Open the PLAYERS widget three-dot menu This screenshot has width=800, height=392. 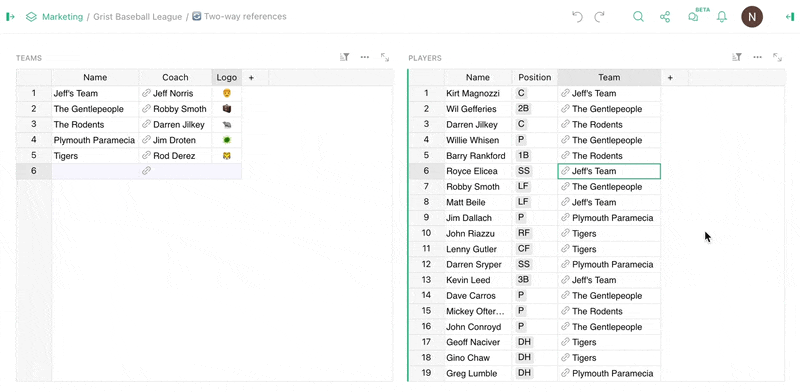pyautogui.click(x=758, y=57)
